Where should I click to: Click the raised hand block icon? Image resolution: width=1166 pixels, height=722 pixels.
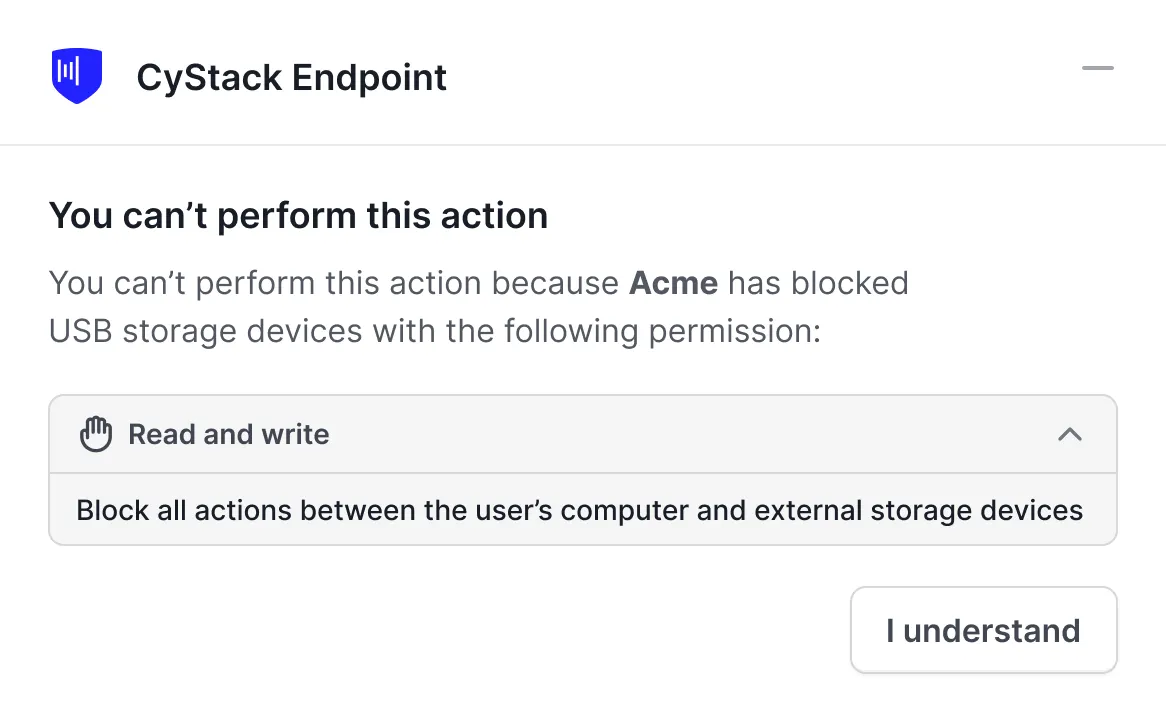point(96,435)
